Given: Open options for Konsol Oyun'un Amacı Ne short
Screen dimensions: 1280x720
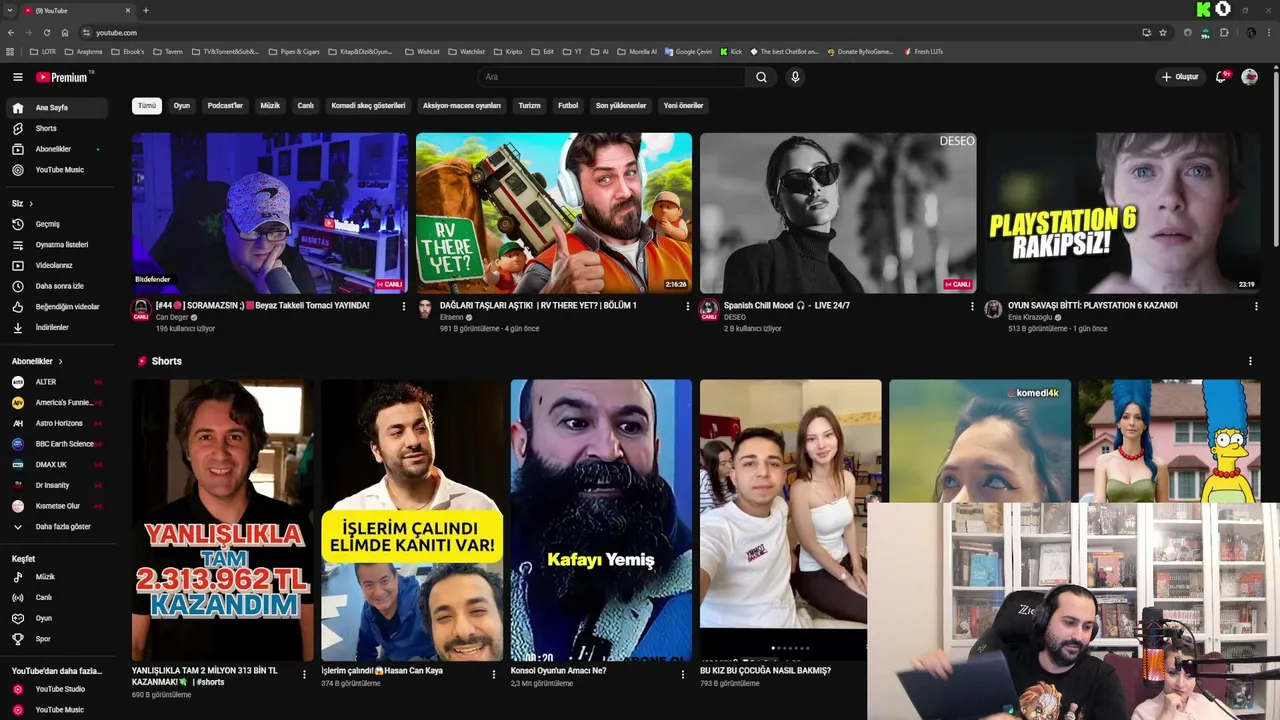Looking at the screenshot, I should [x=683, y=675].
